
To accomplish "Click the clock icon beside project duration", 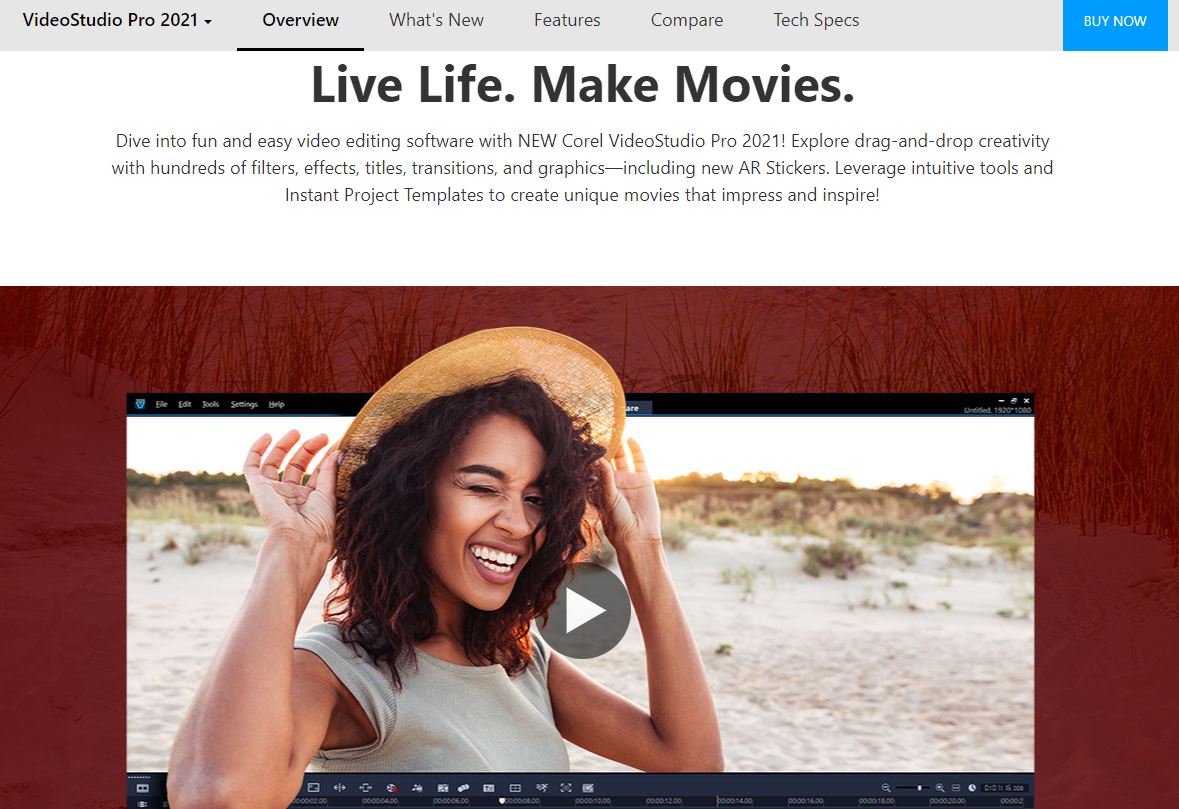I will coord(972,788).
